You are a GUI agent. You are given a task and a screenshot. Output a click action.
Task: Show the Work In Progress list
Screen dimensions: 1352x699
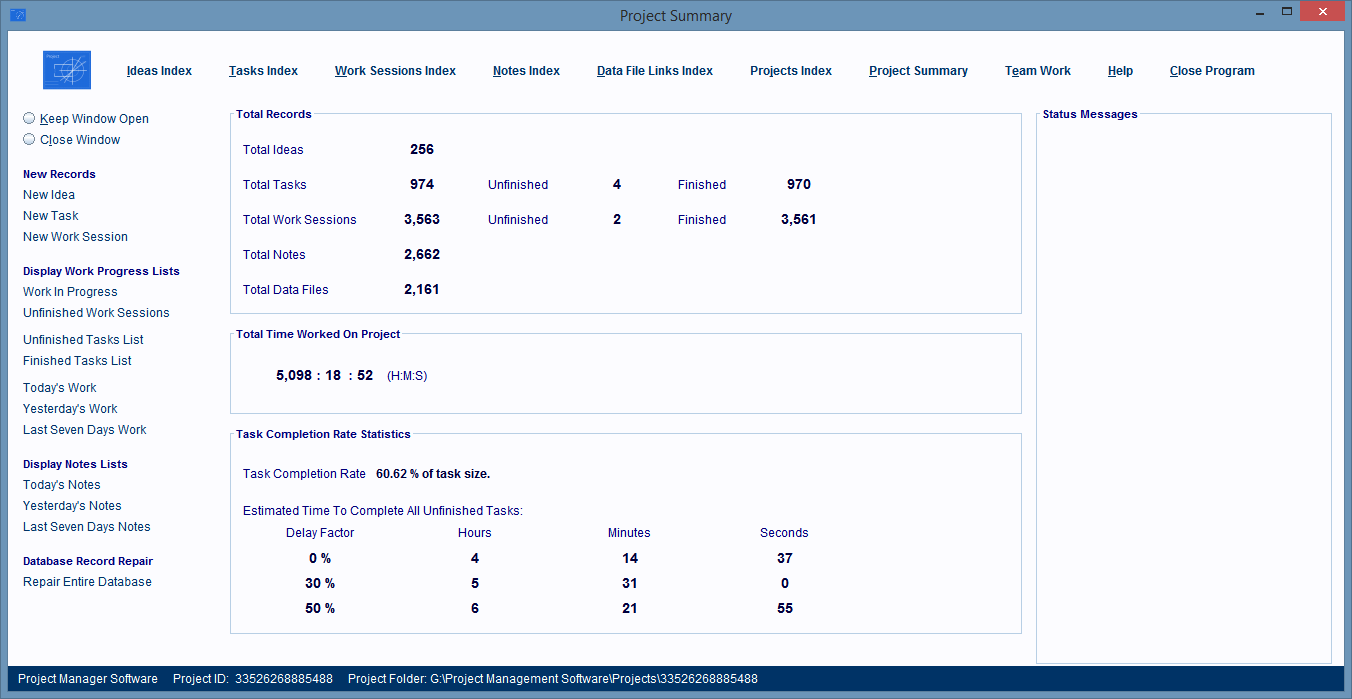coord(70,292)
